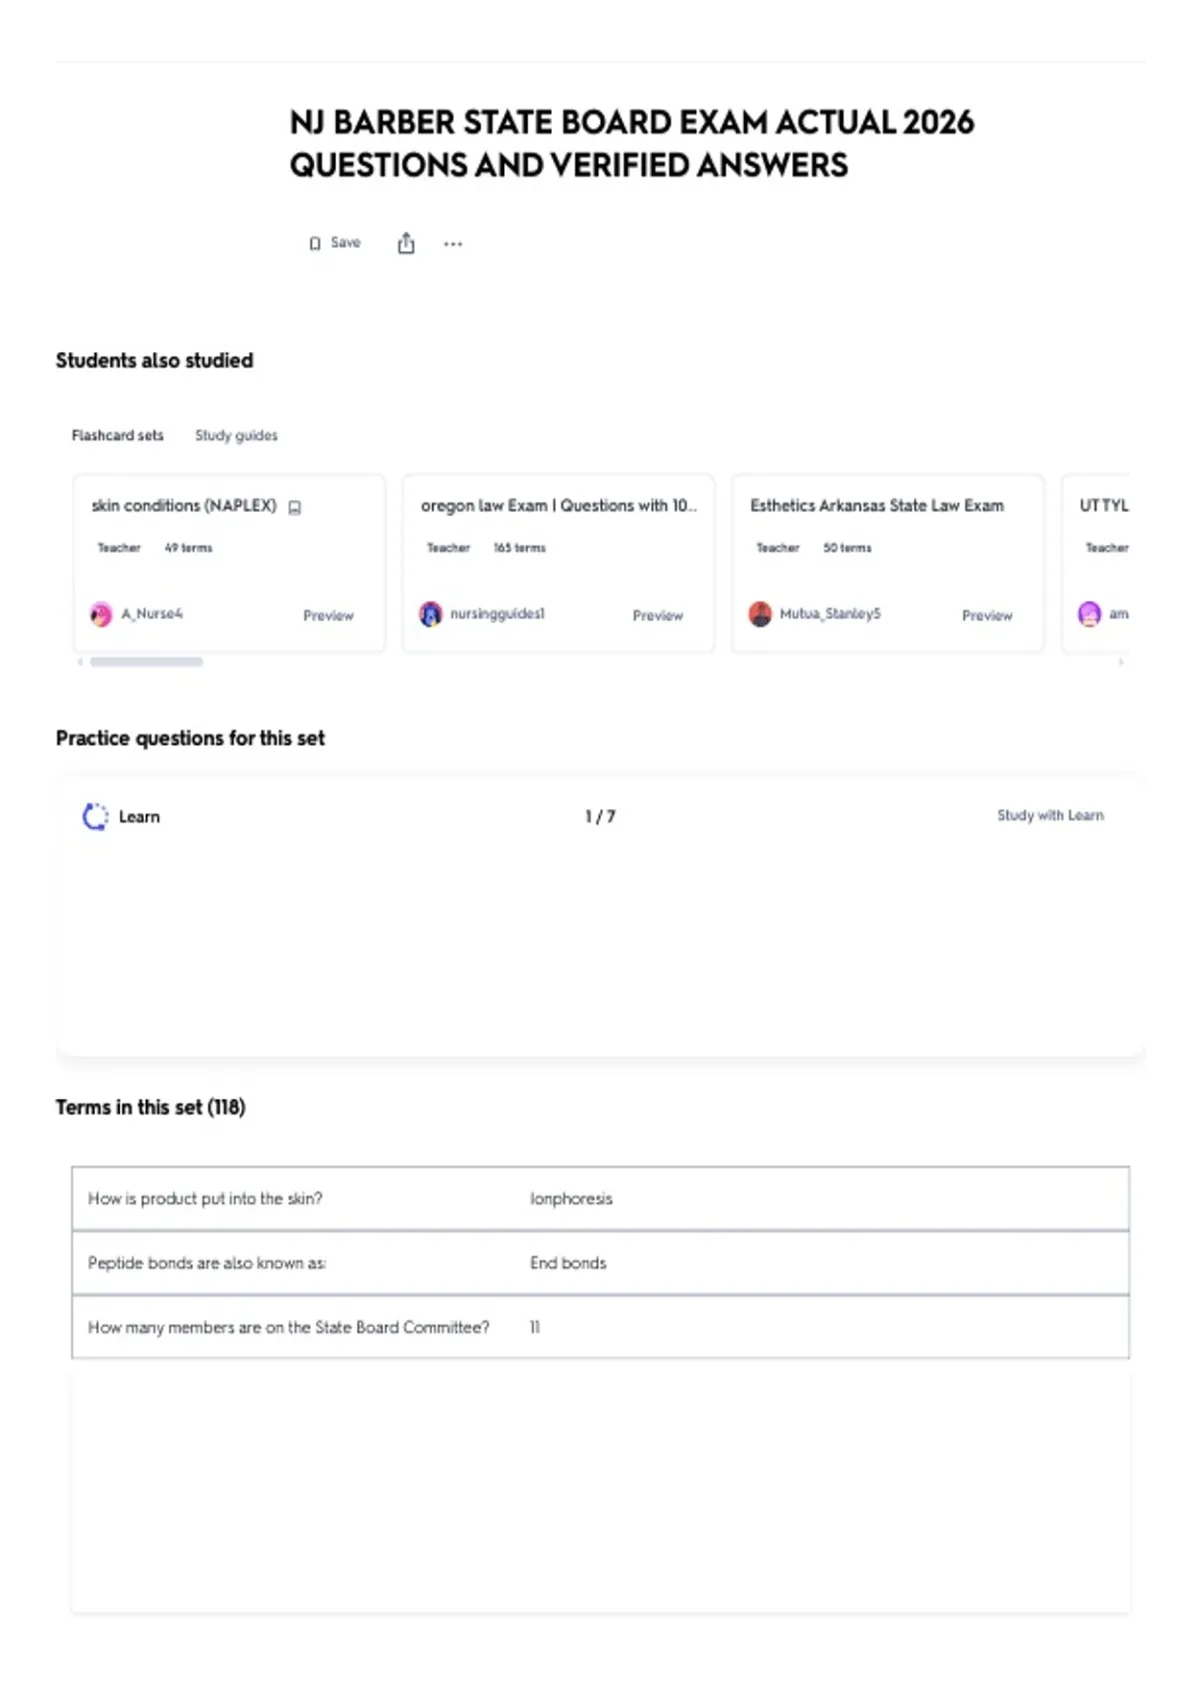Click nursingguides1 profile avatar

pos(431,614)
